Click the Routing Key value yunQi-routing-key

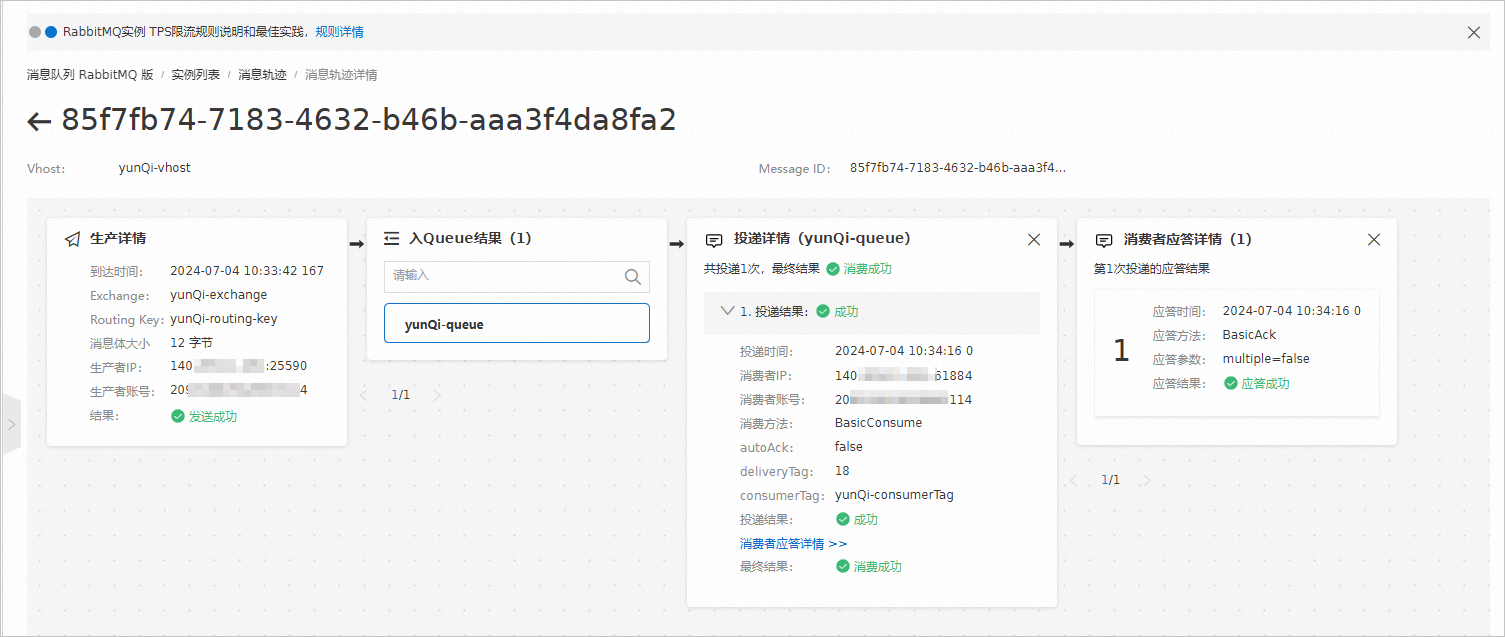[x=224, y=319]
